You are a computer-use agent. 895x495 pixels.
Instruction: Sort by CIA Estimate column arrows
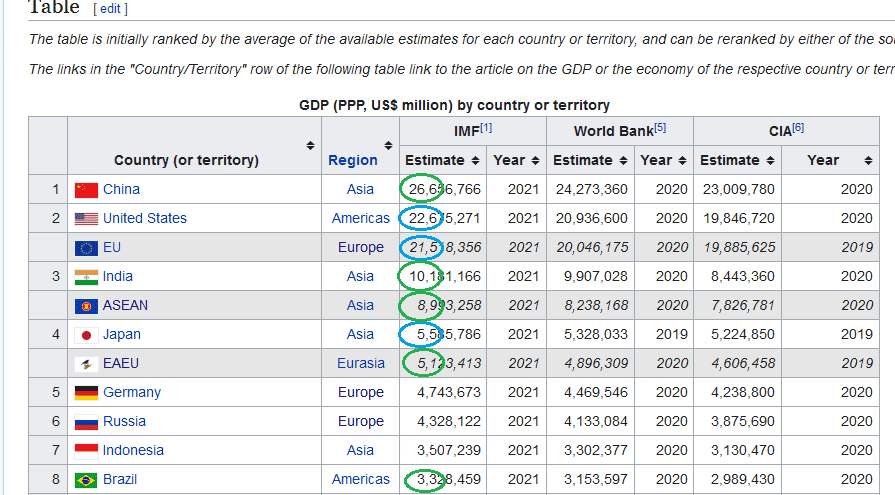point(770,161)
